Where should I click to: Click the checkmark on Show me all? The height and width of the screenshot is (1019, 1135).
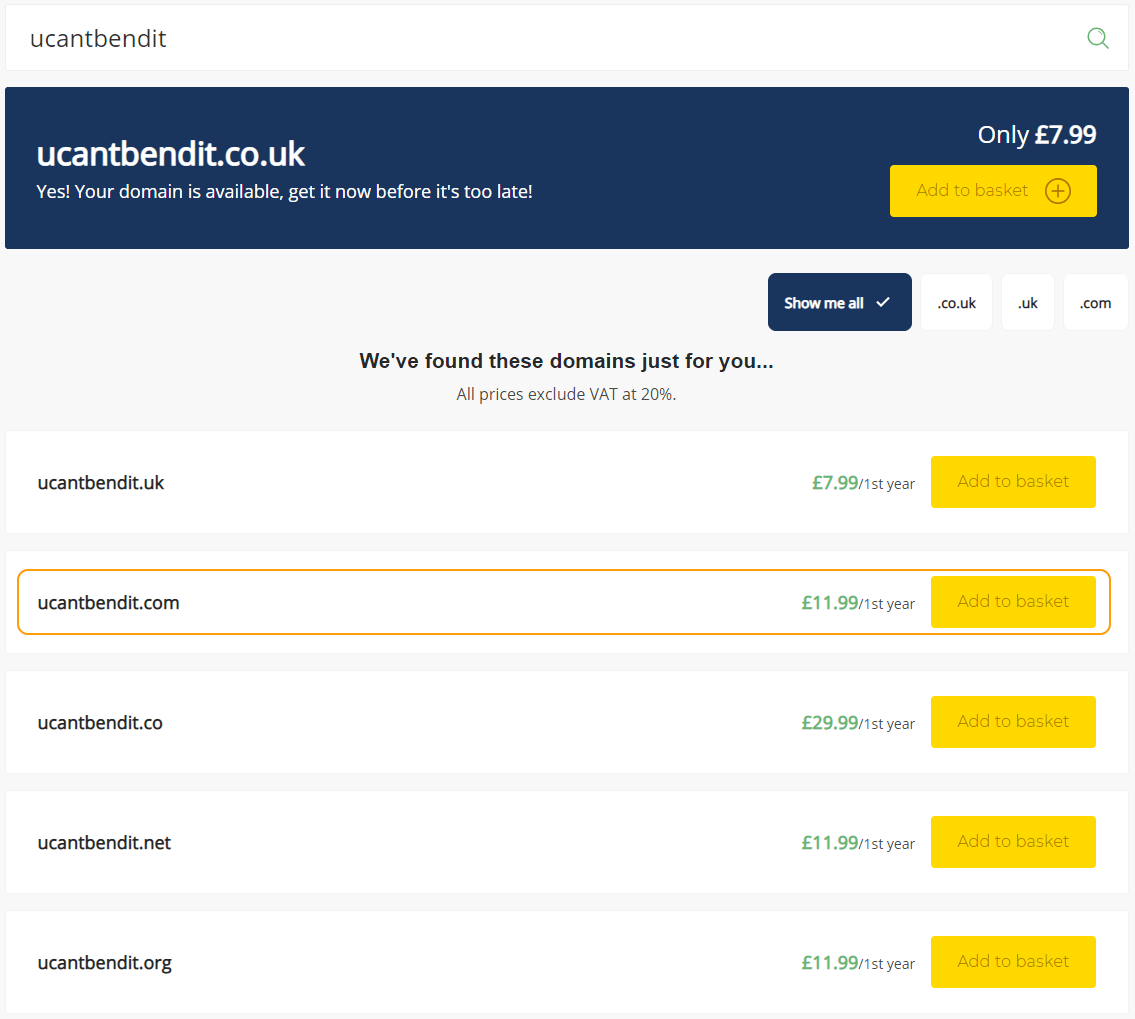coord(882,303)
